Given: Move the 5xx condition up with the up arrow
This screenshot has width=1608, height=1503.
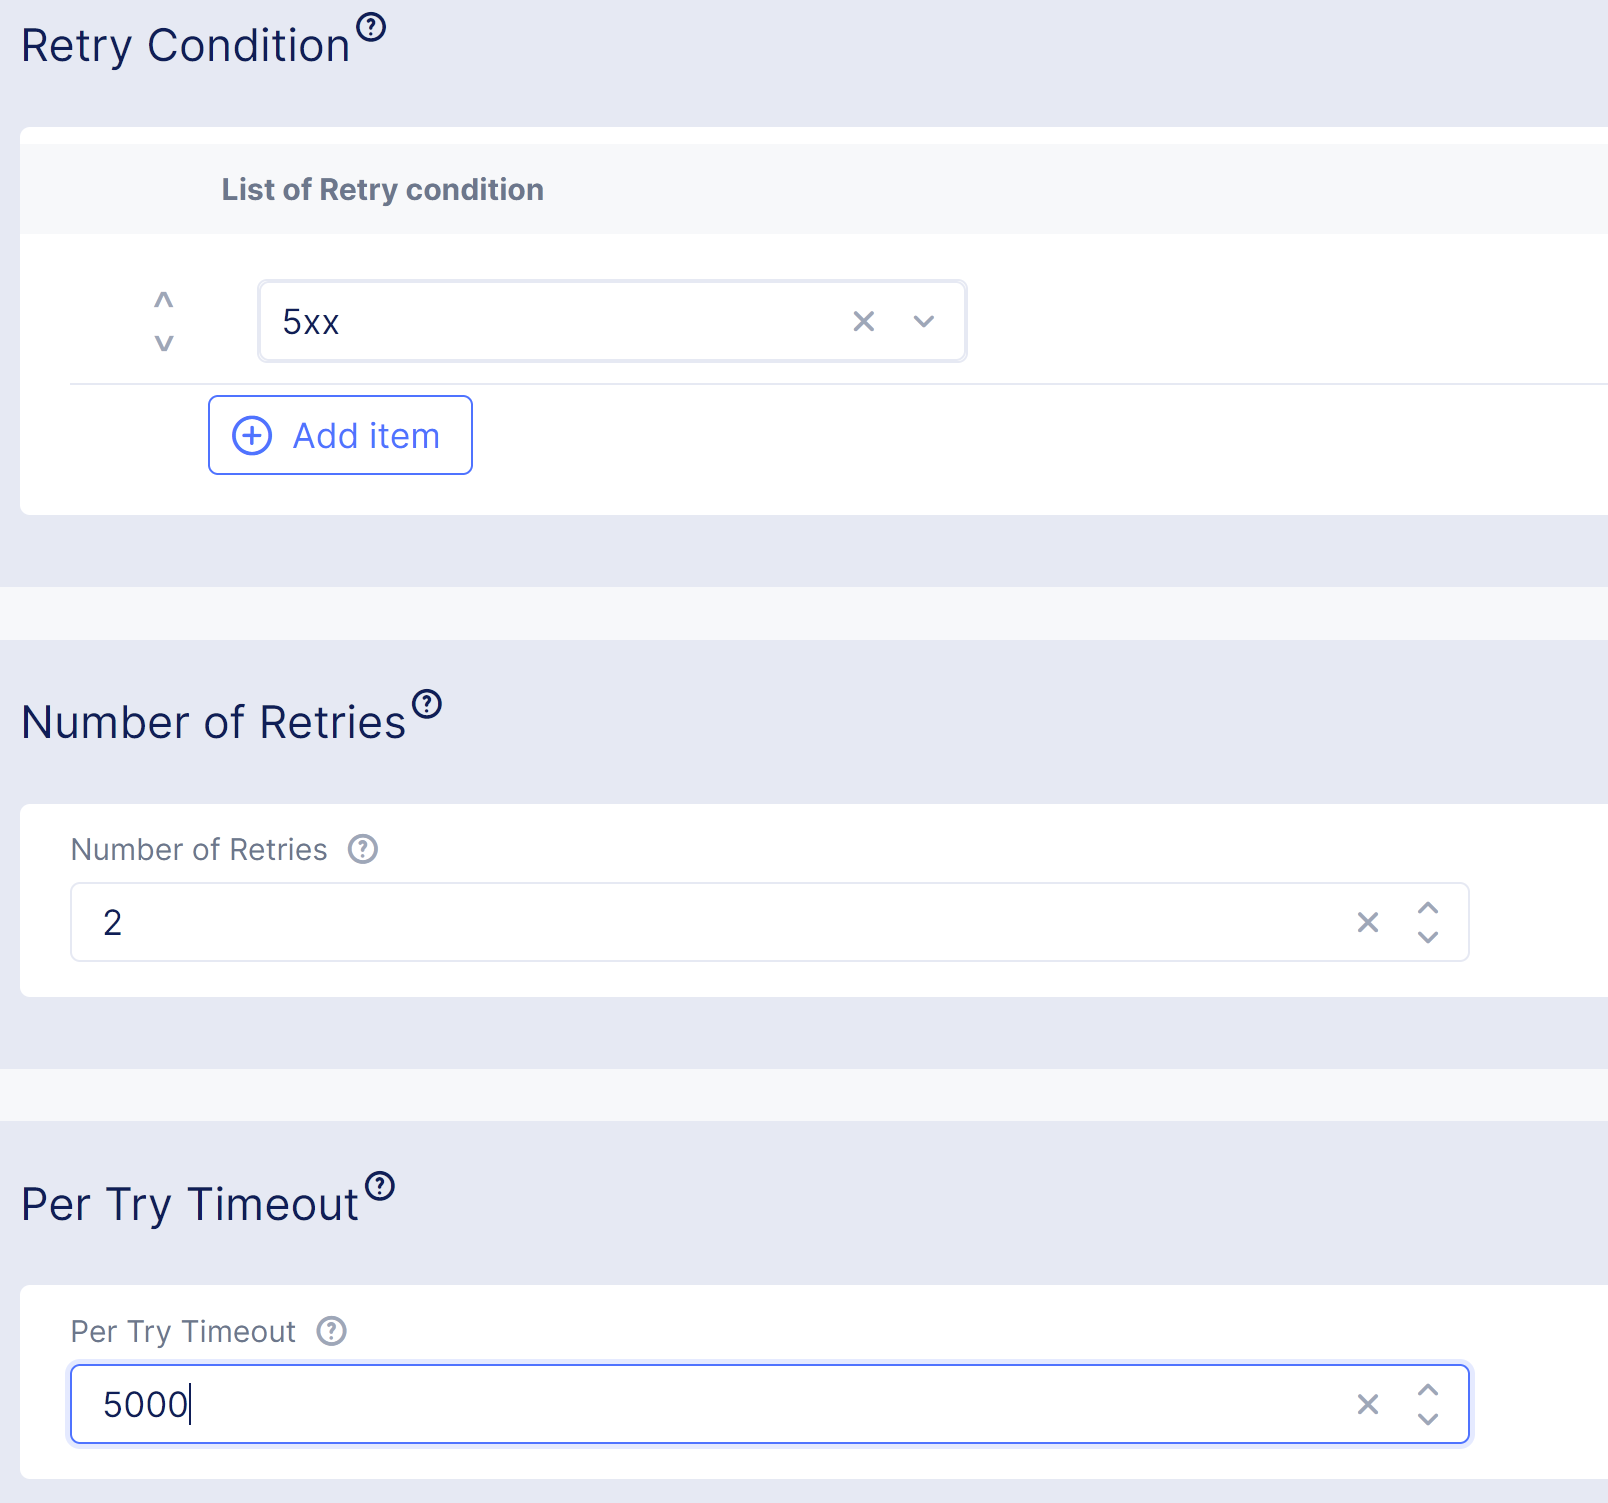Looking at the screenshot, I should 162,300.
